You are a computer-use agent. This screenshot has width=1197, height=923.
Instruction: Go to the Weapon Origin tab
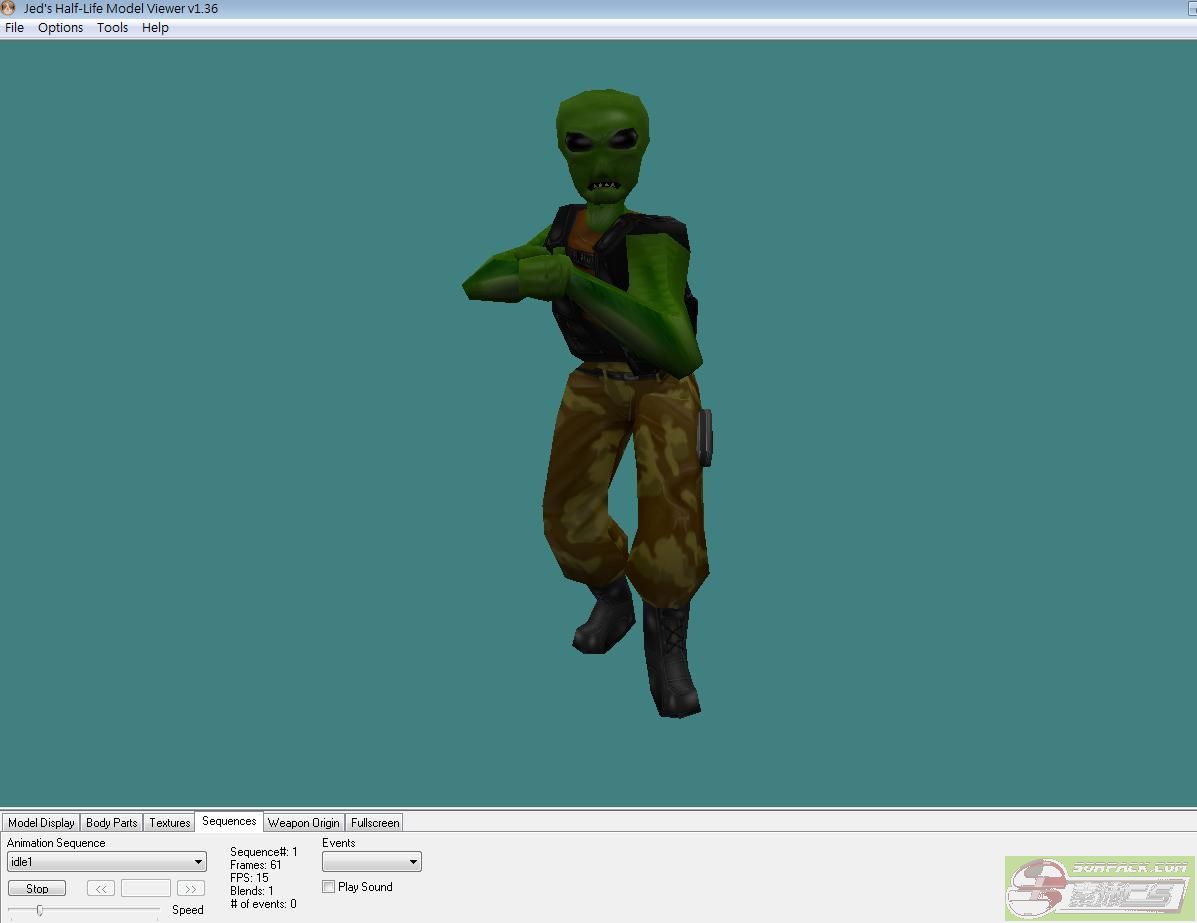pos(303,823)
